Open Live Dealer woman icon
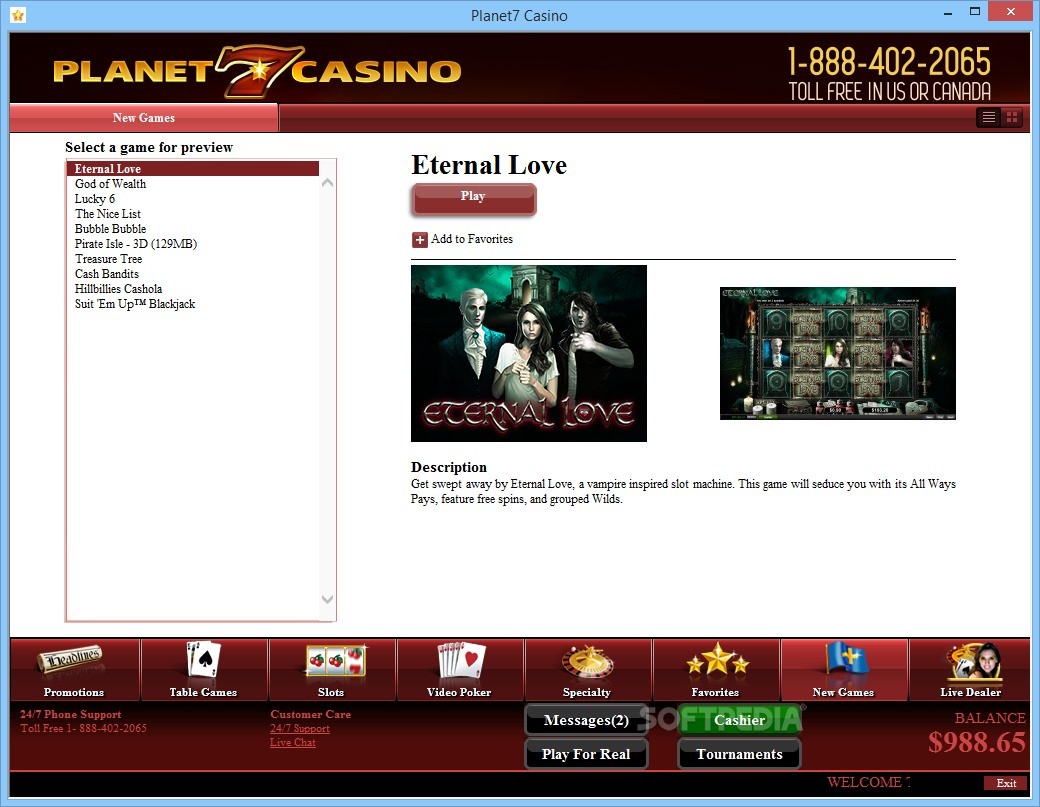 click(x=974, y=661)
